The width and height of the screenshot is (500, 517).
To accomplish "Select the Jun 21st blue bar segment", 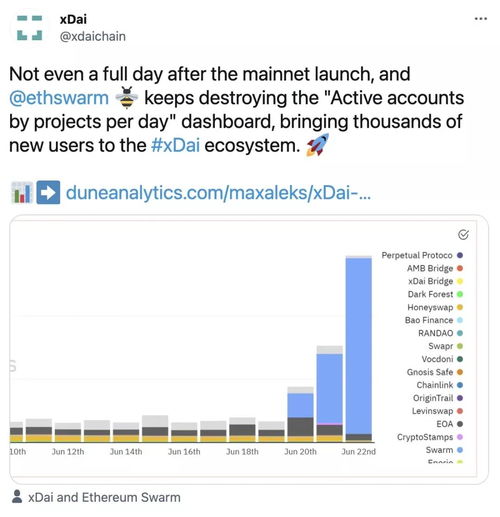I will click(330, 388).
